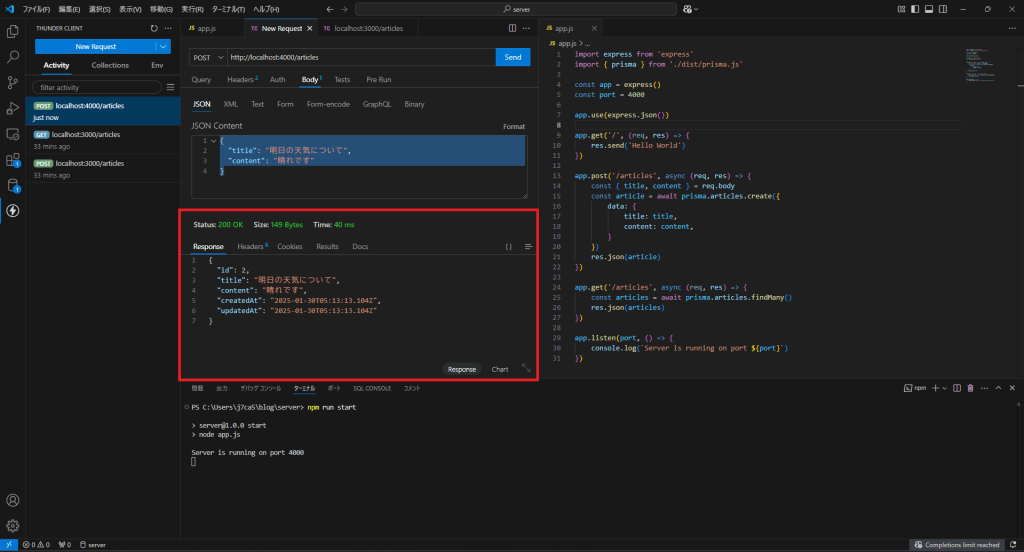Switch to the Collections tab
Image resolution: width=1024 pixels, height=552 pixels.
[110, 65]
